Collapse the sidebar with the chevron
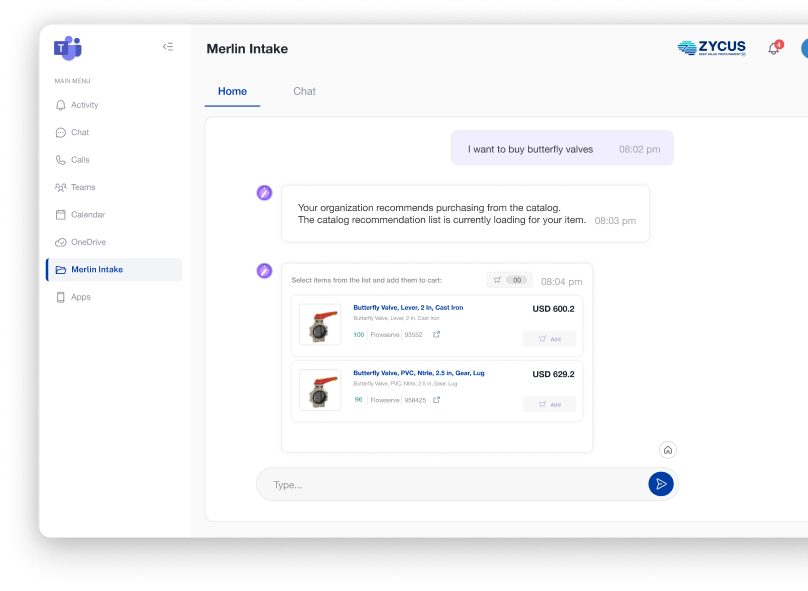Screen dimensions: 808x591 point(168,45)
